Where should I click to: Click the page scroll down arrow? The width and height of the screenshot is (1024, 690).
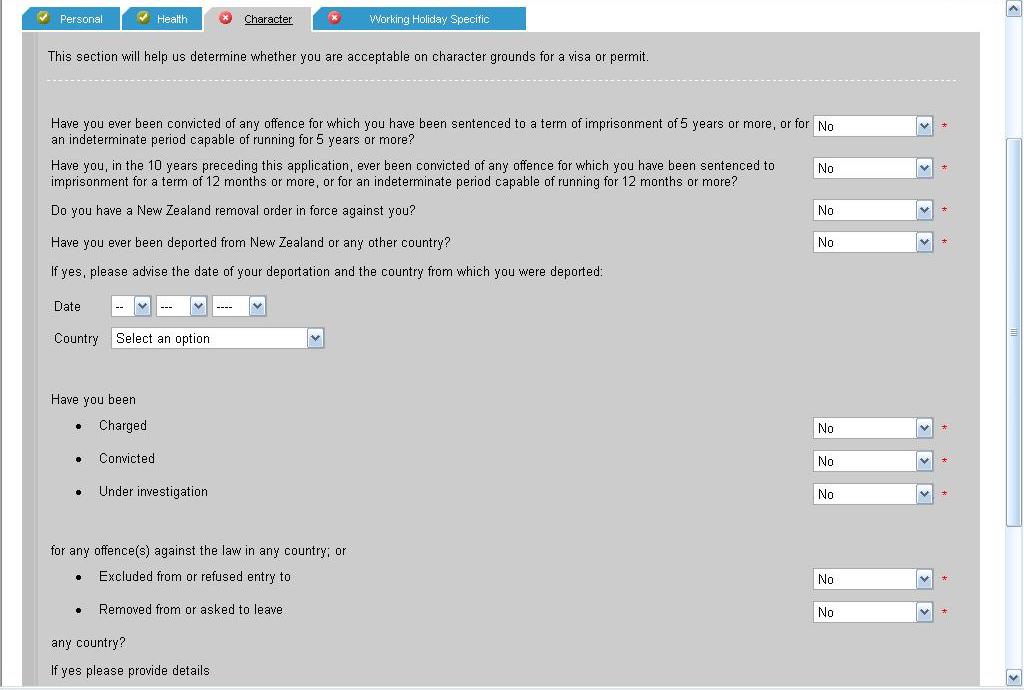[x=1014, y=677]
